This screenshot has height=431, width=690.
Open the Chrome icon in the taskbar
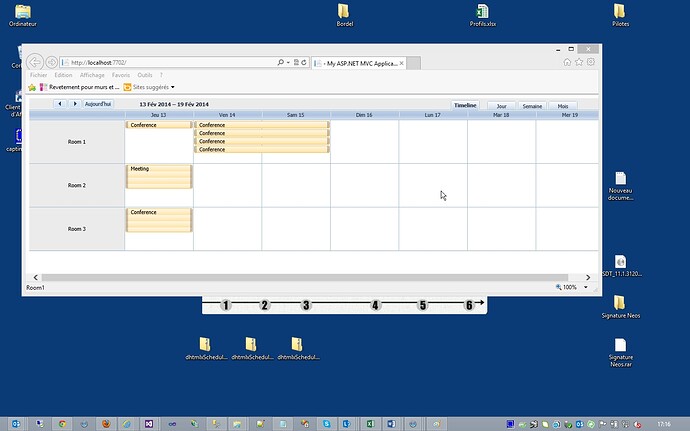[x=62, y=424]
